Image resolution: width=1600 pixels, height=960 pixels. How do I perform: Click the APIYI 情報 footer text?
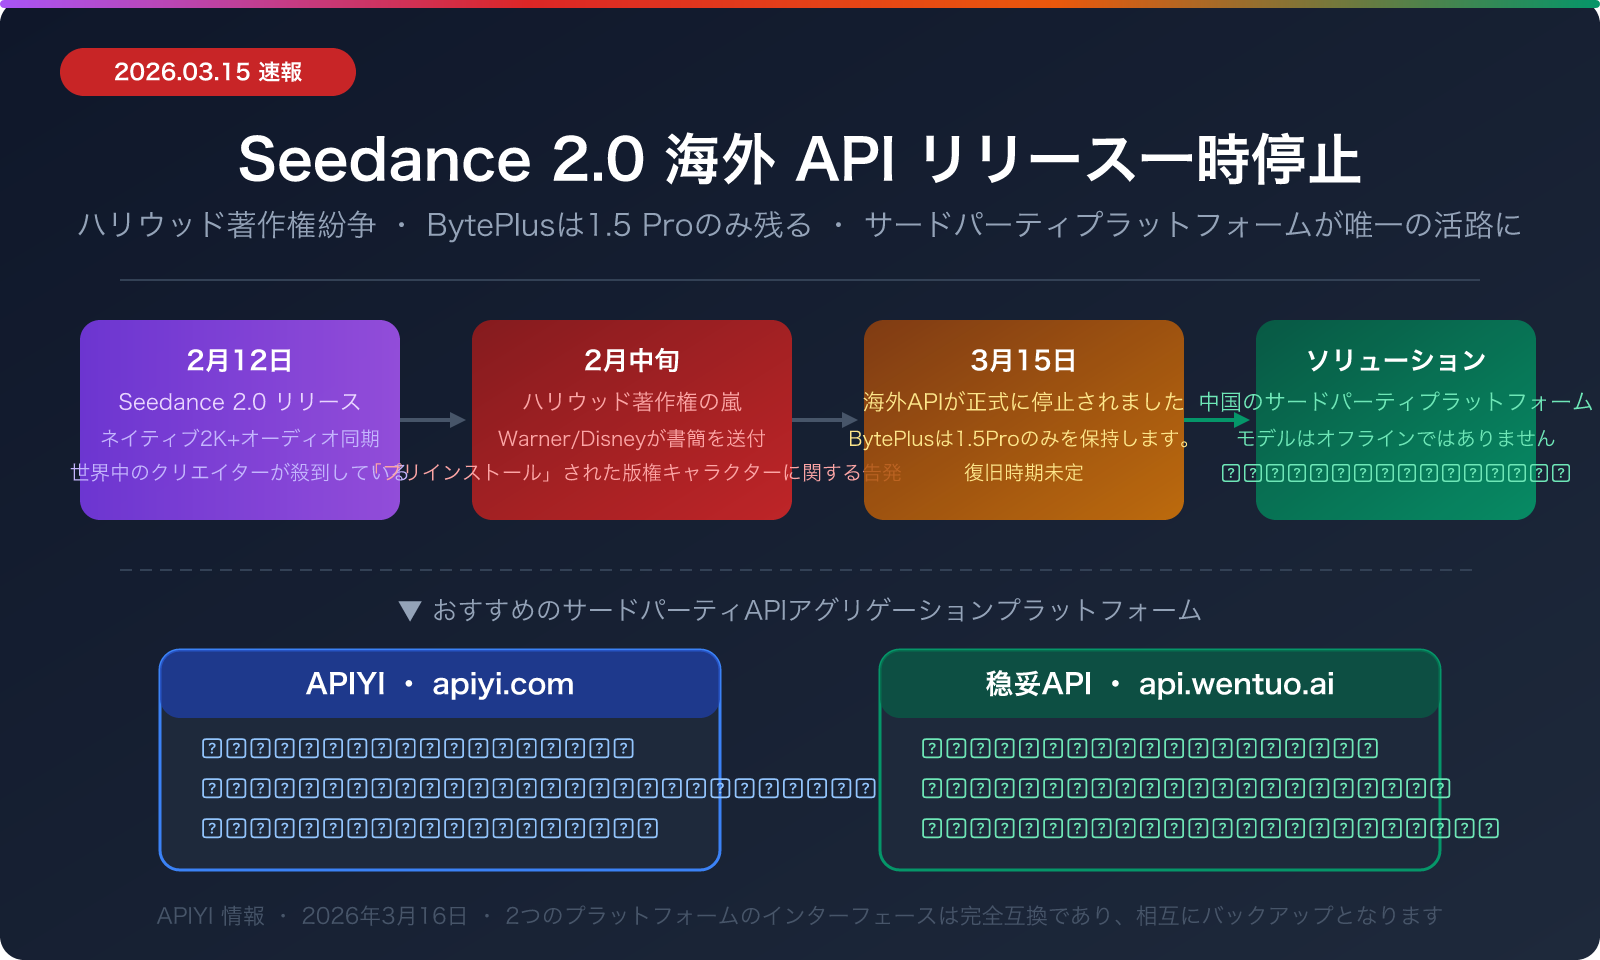pyautogui.click(x=210, y=914)
